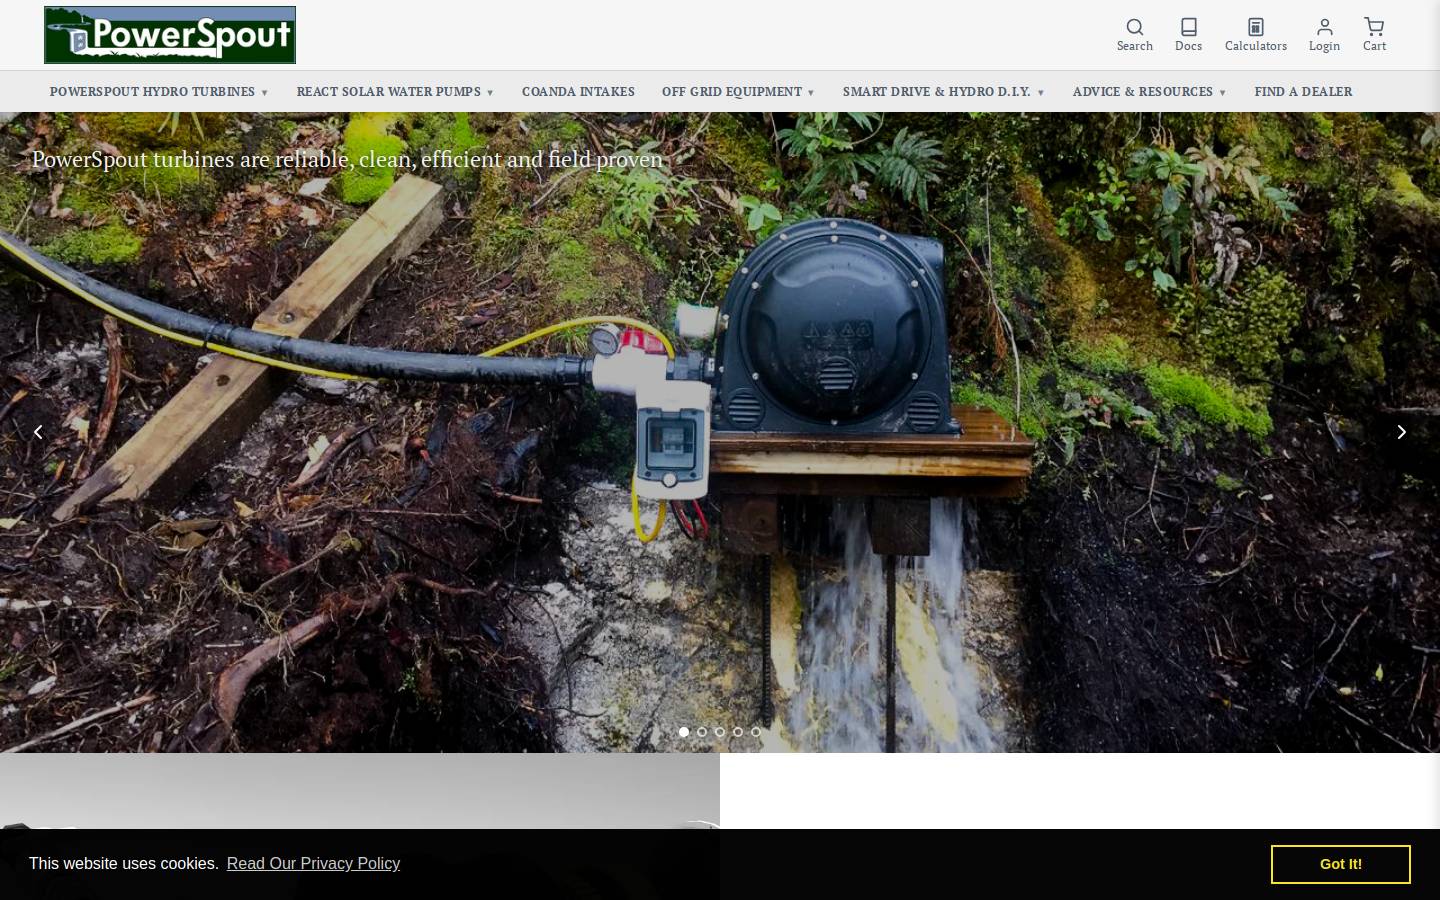Dismiss cookie banner with Got It!

[x=1340, y=864]
